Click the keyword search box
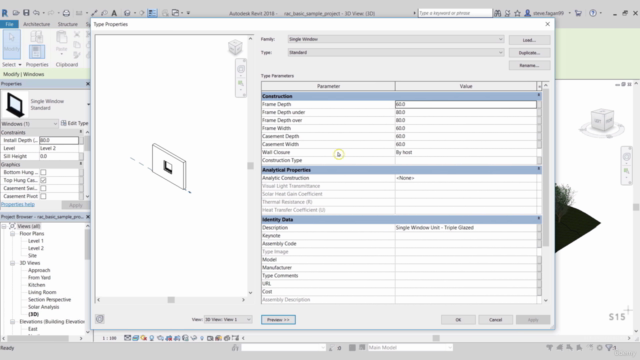Screen dimensions: 640x360 pos(455,13)
